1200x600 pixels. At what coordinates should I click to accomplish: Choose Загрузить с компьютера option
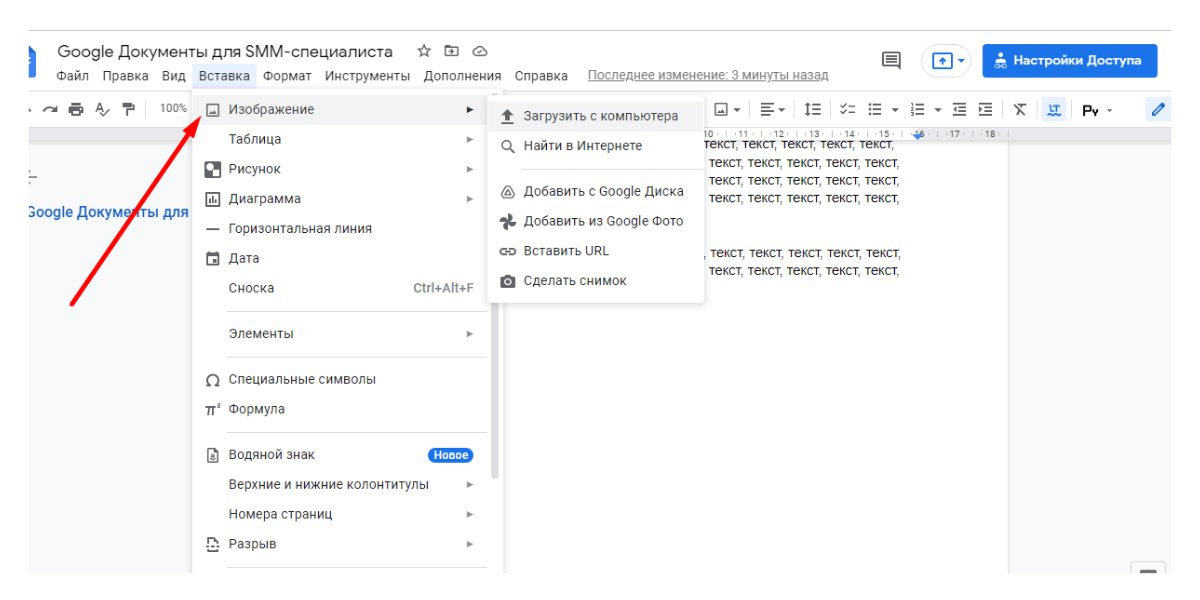point(600,116)
